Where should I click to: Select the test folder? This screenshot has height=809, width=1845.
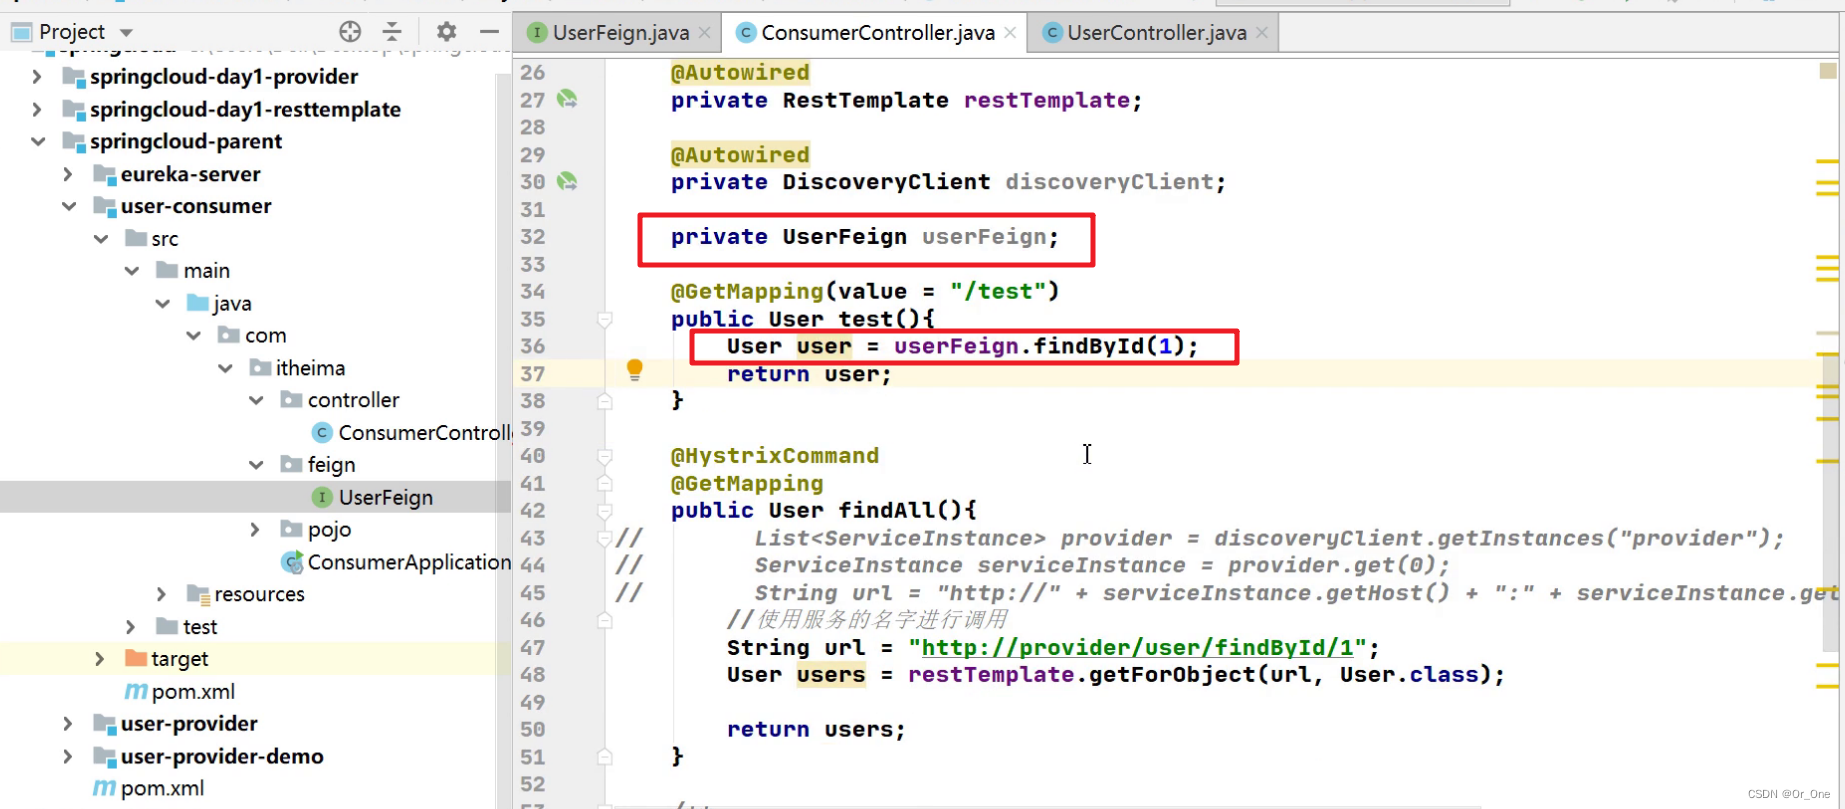pos(200,627)
